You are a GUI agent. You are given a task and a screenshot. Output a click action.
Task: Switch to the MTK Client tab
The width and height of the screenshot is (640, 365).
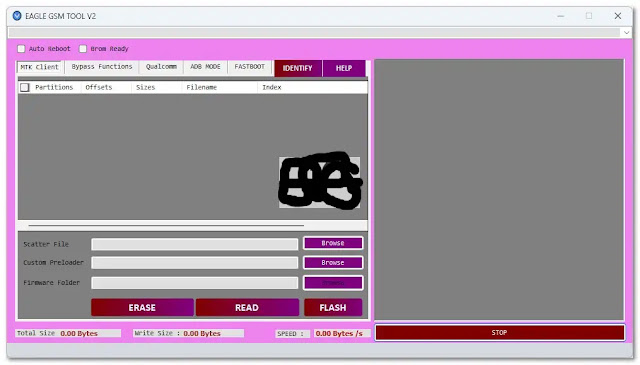[40, 67]
